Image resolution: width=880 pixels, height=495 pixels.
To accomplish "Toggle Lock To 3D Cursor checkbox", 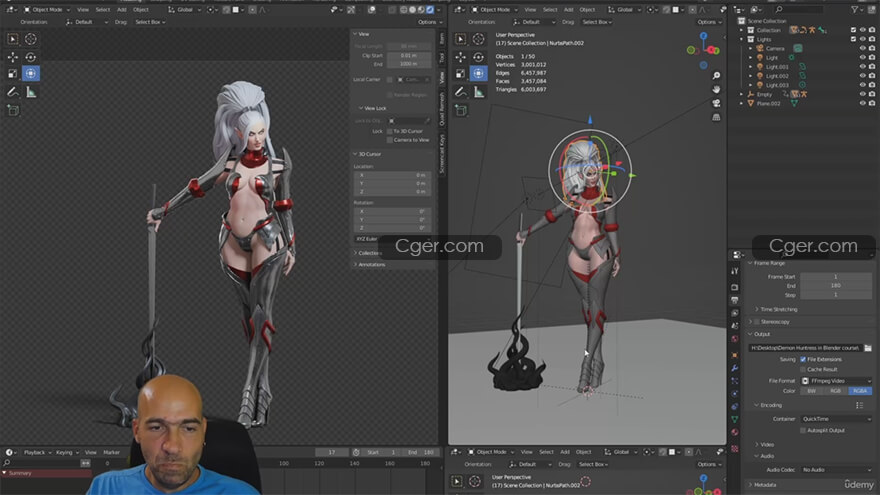I will [389, 131].
